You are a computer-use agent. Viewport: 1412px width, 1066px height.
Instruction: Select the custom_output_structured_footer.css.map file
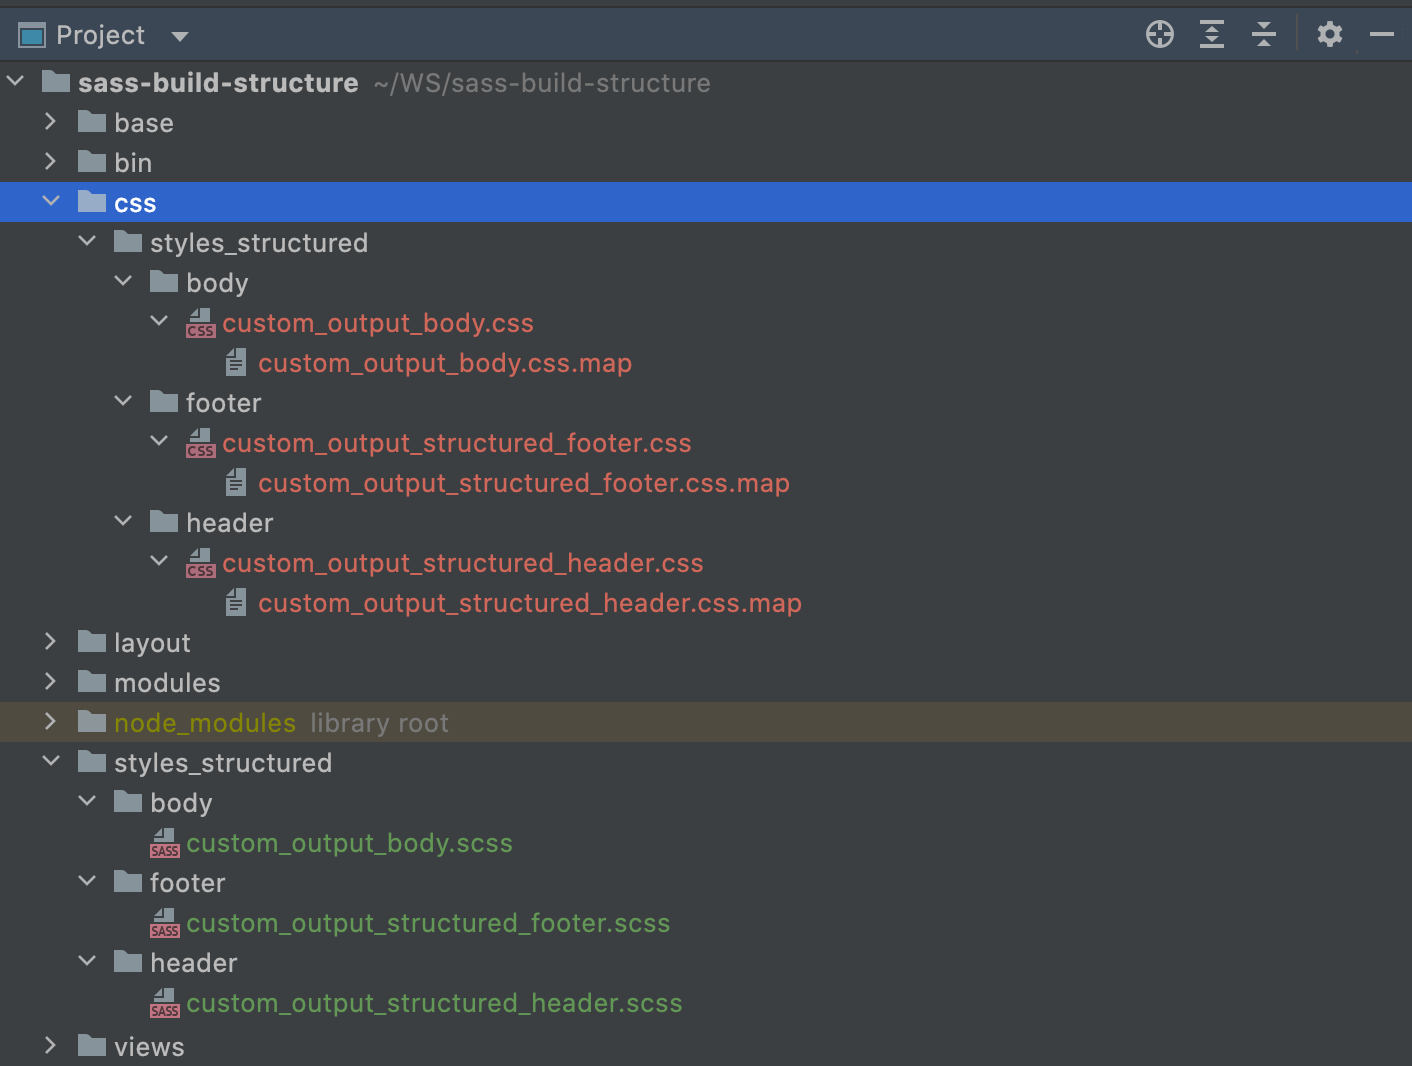tap(524, 482)
